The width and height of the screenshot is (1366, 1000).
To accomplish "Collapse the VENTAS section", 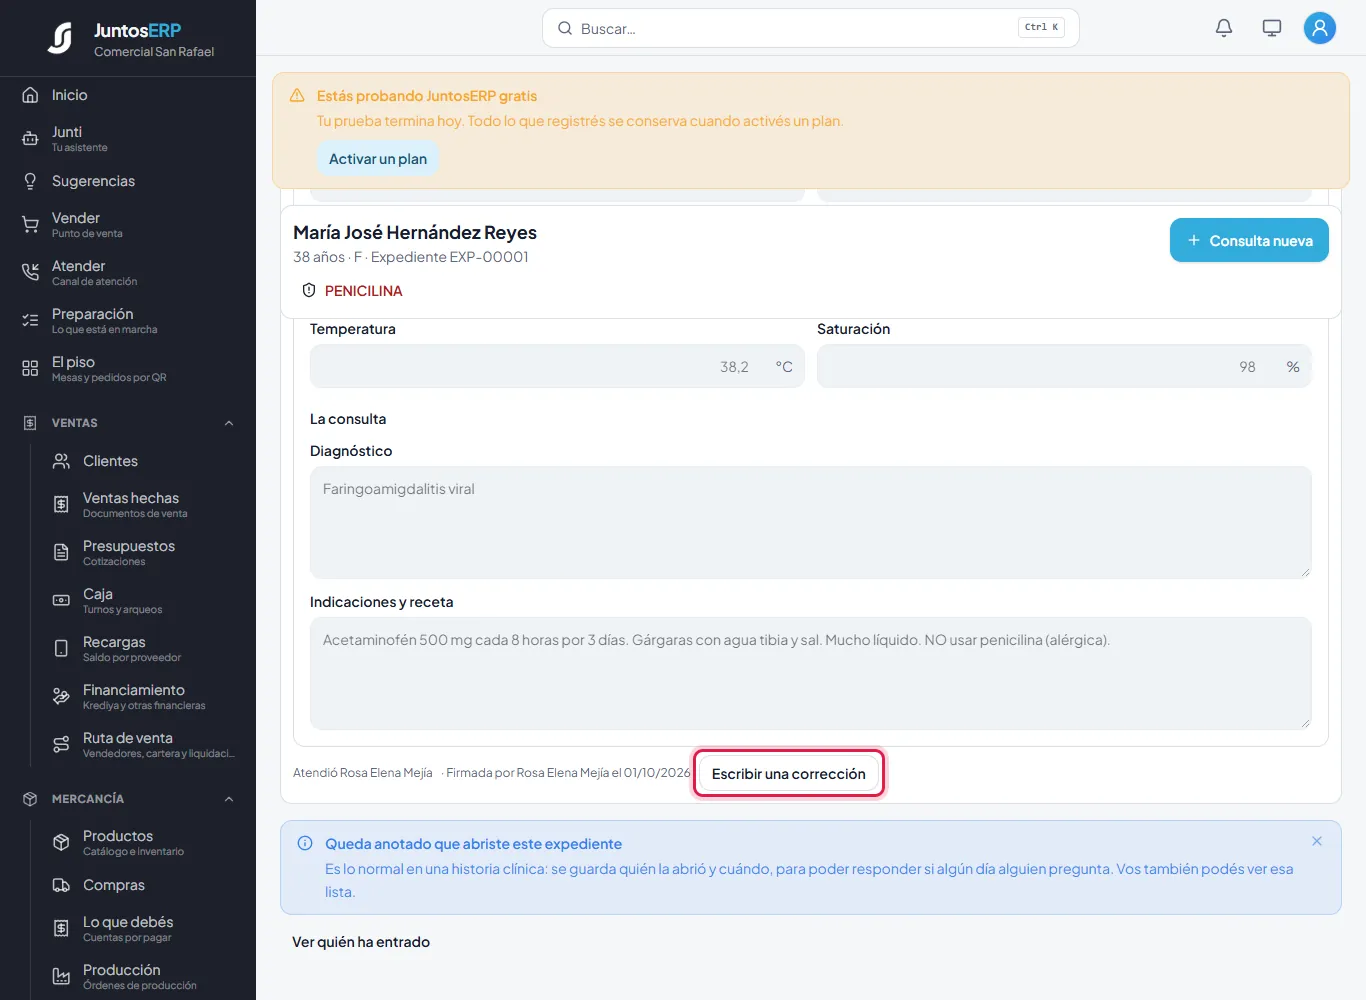I will pyautogui.click(x=229, y=423).
